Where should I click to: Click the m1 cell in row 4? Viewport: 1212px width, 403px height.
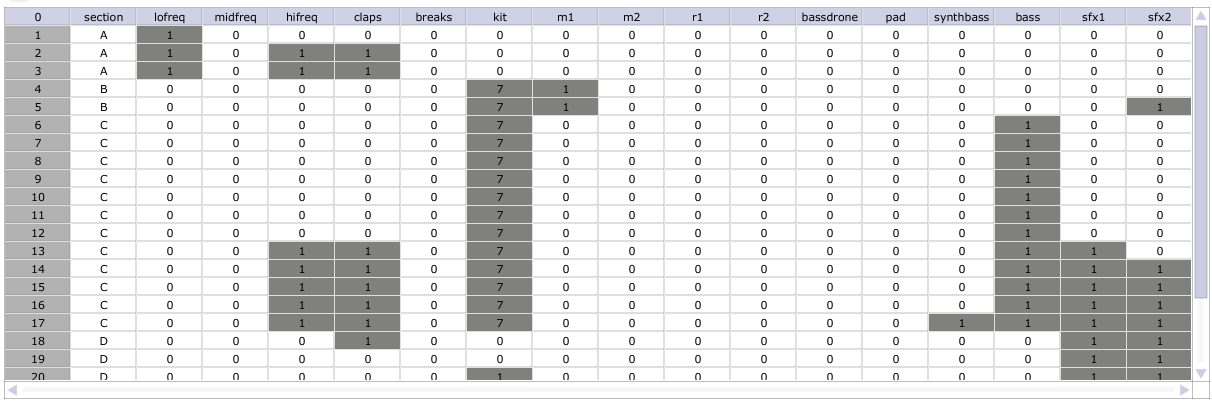(x=566, y=88)
